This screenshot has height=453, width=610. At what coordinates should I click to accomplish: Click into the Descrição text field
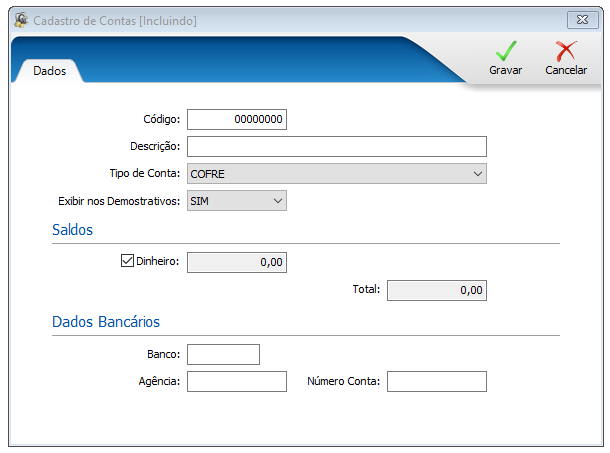pos(336,146)
